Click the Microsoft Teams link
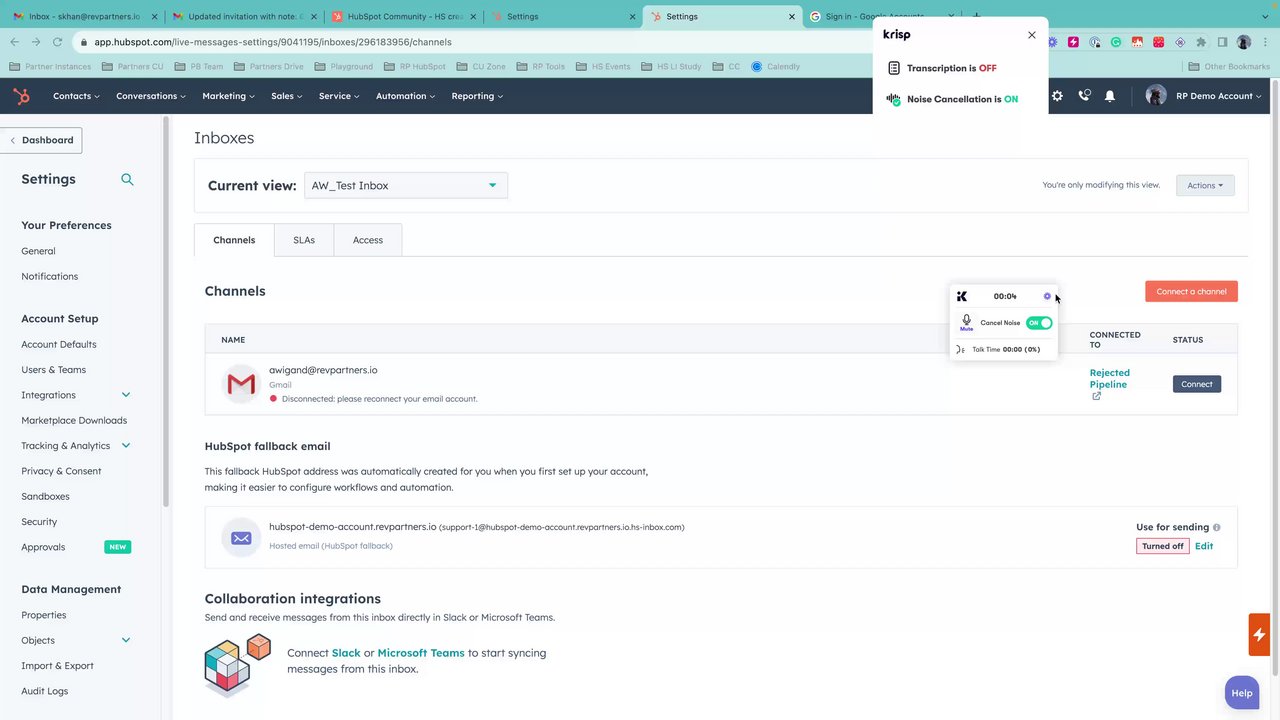1280x720 pixels. [x=421, y=653]
